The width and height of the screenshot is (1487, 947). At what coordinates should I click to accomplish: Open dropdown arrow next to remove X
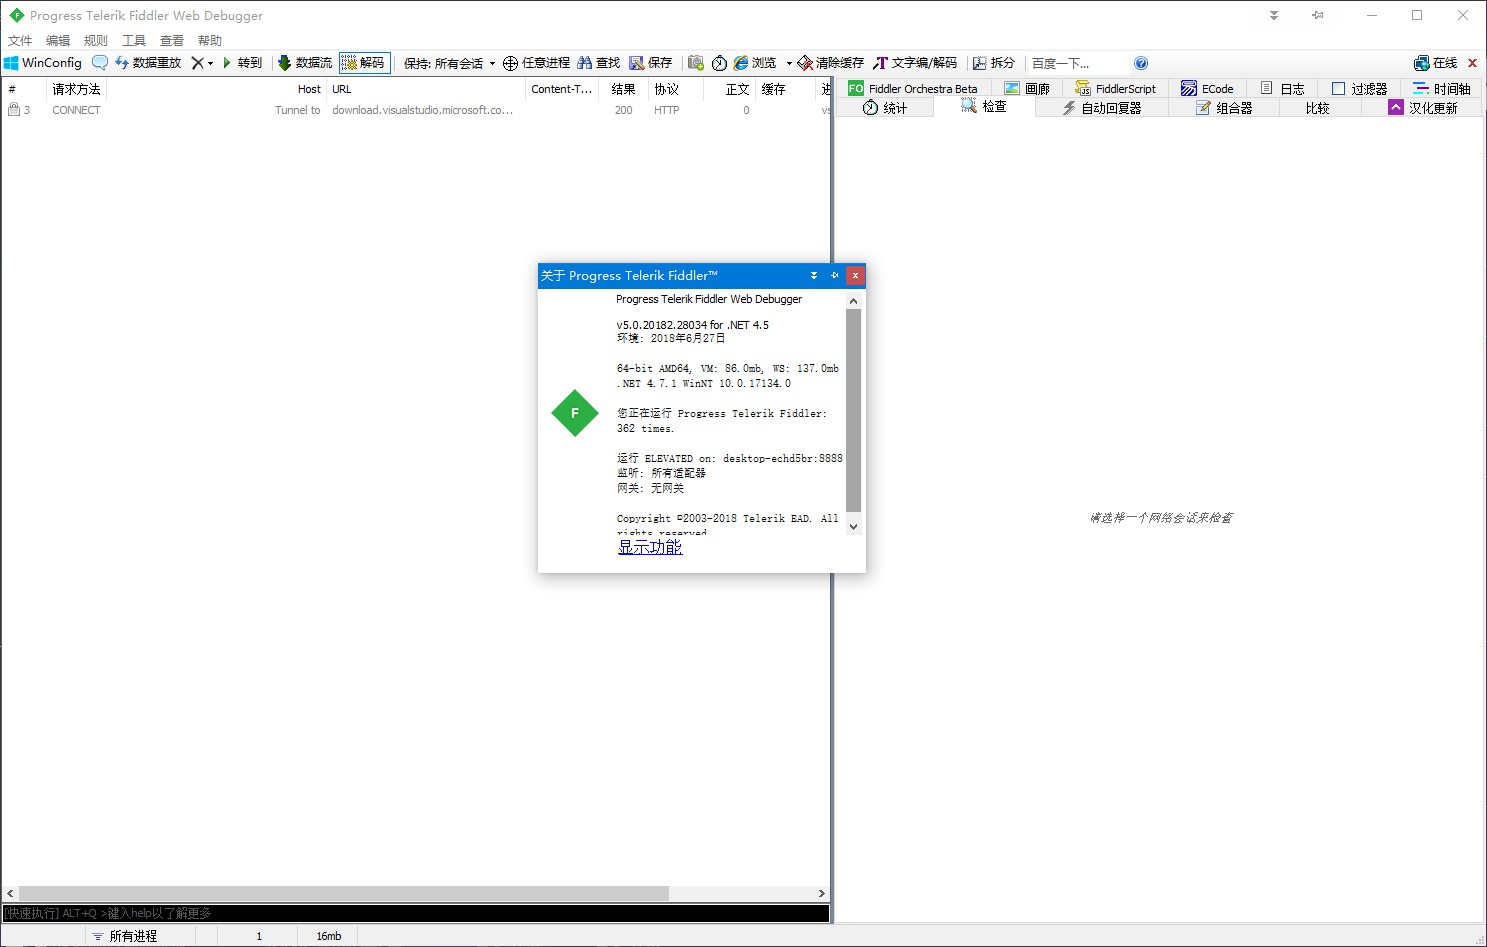210,63
